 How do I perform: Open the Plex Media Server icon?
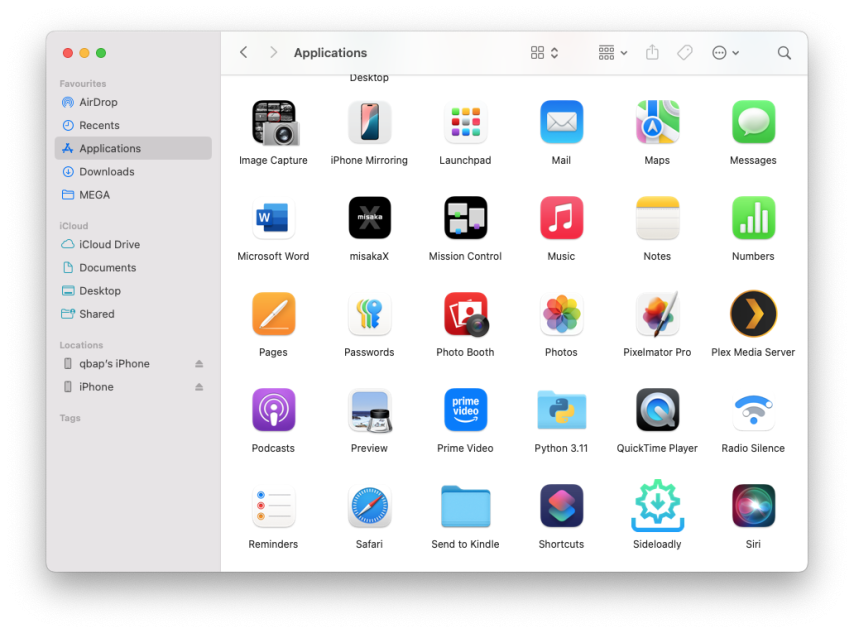point(753,314)
